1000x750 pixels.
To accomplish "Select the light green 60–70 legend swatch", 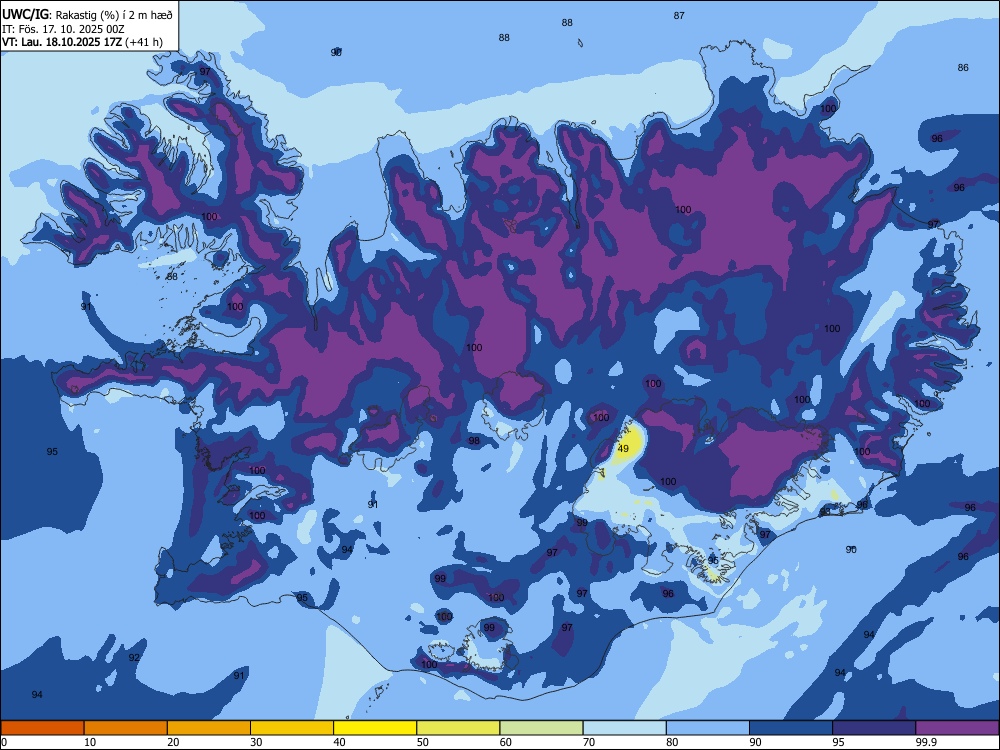I will point(541,728).
